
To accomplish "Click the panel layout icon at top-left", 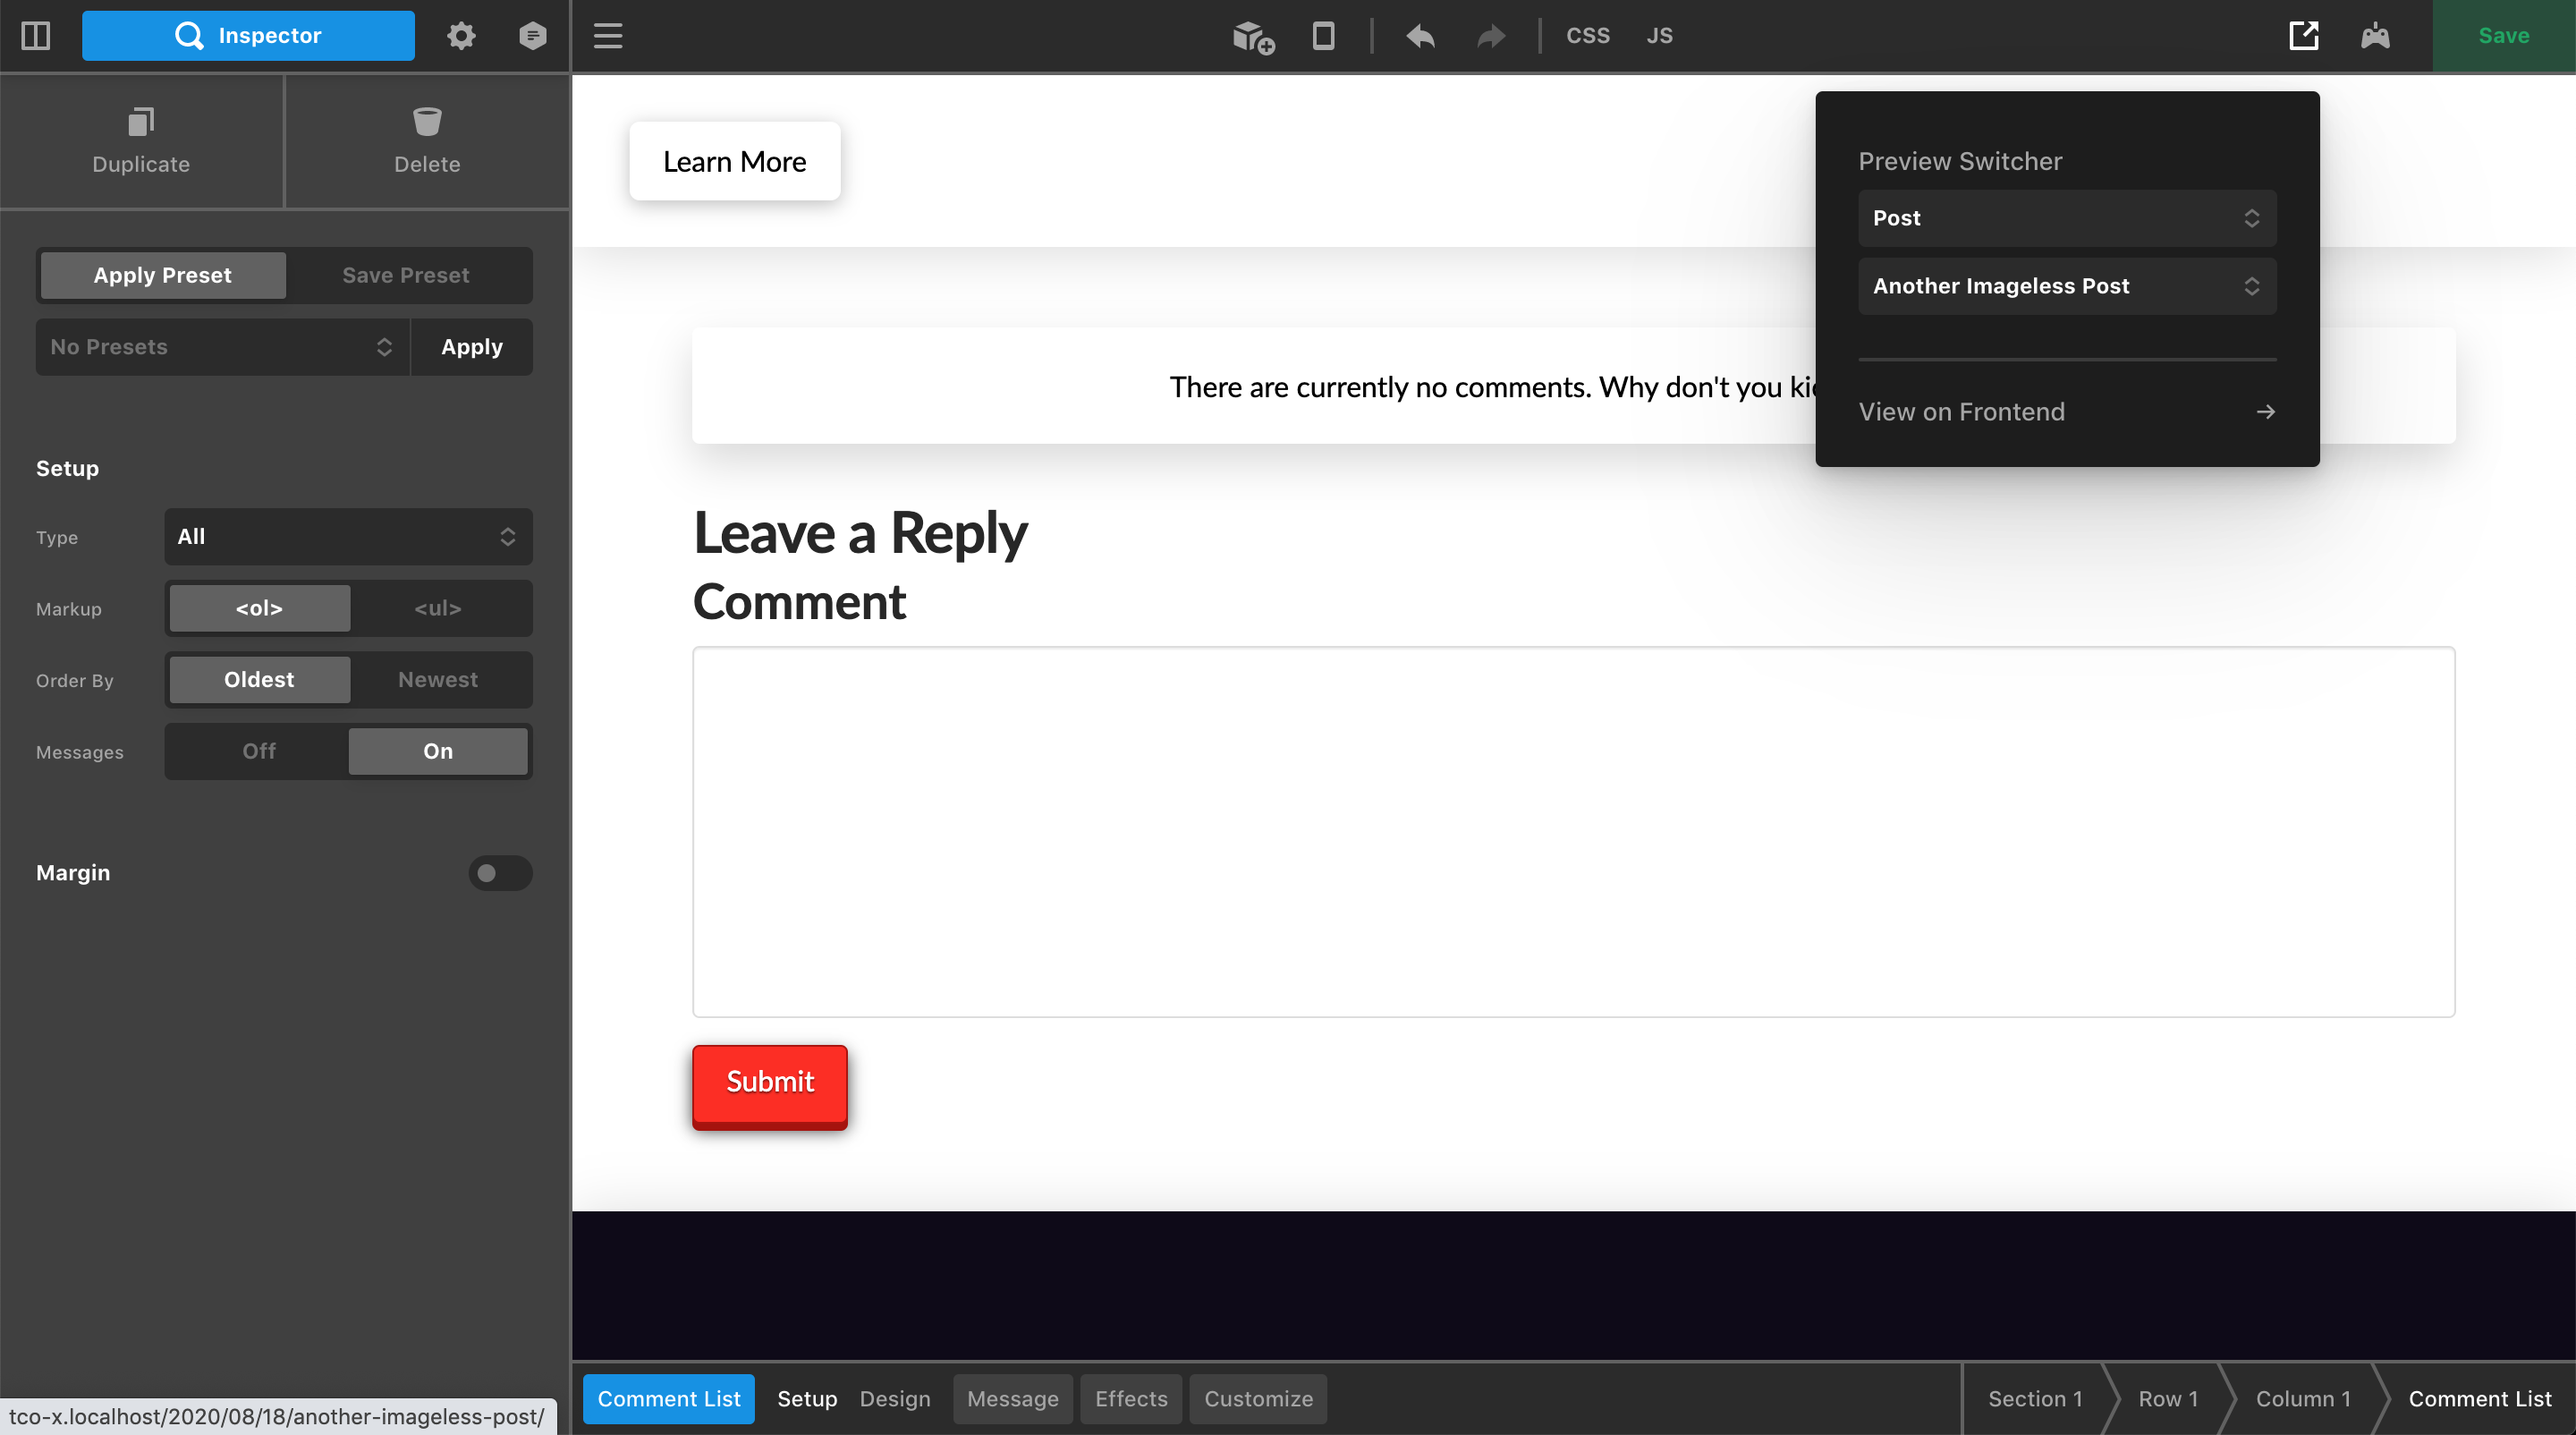I will pyautogui.click(x=36, y=36).
